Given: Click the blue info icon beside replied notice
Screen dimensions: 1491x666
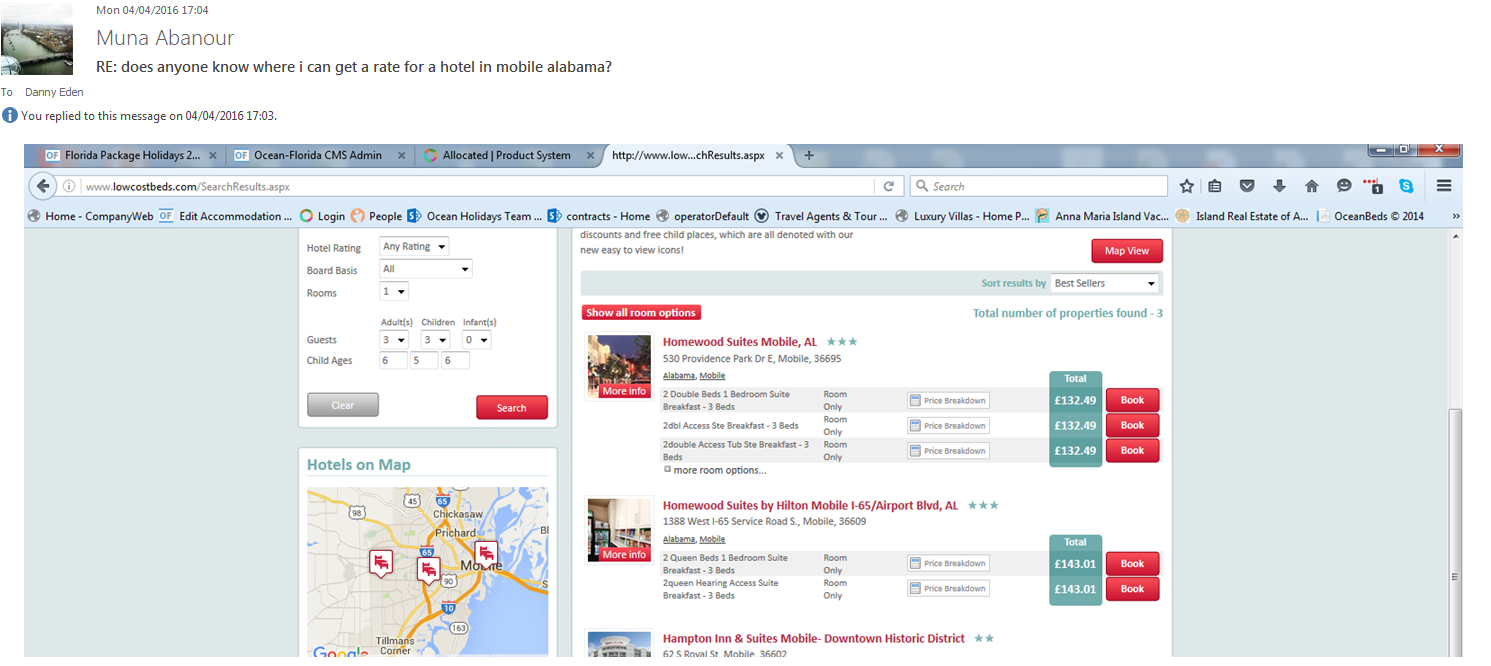Looking at the screenshot, I should click(x=10, y=115).
